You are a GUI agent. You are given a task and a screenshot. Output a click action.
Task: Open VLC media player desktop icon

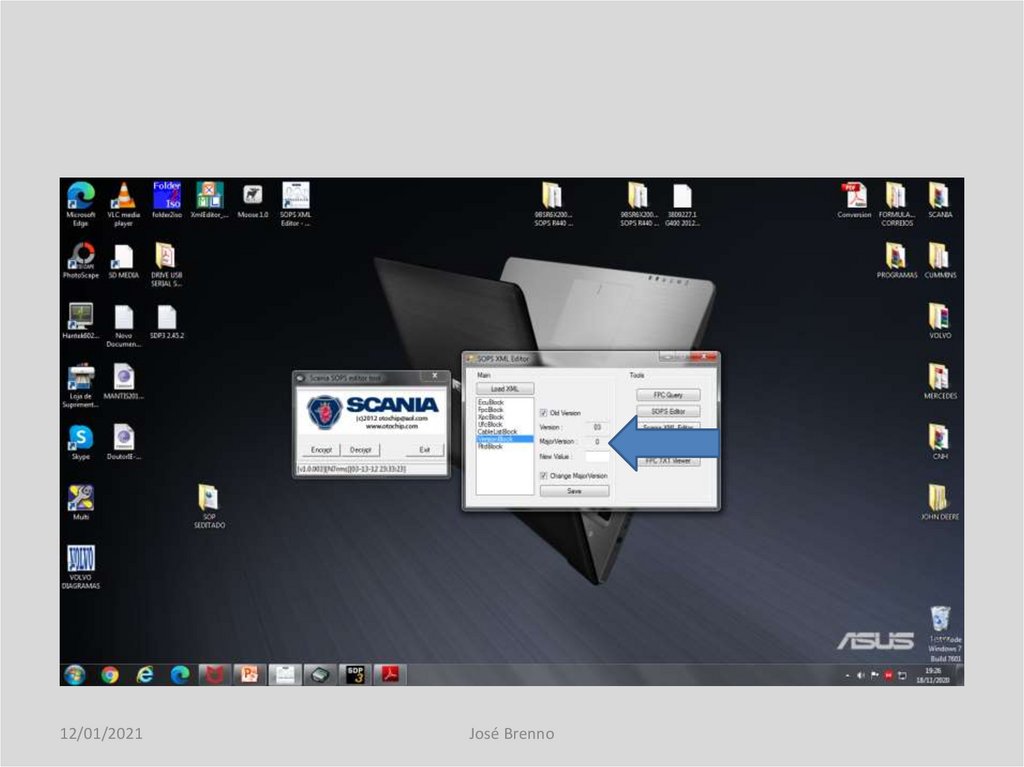point(123,196)
